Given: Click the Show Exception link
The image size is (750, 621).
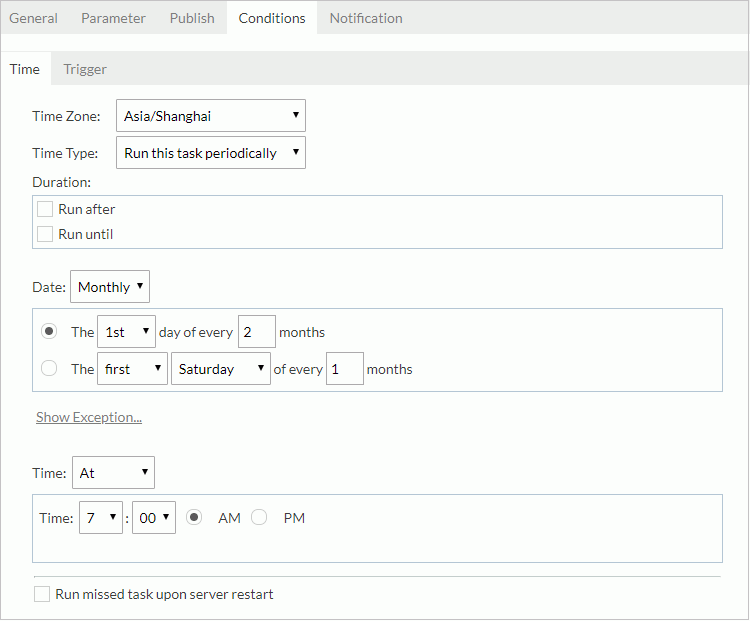Looking at the screenshot, I should 89,417.
